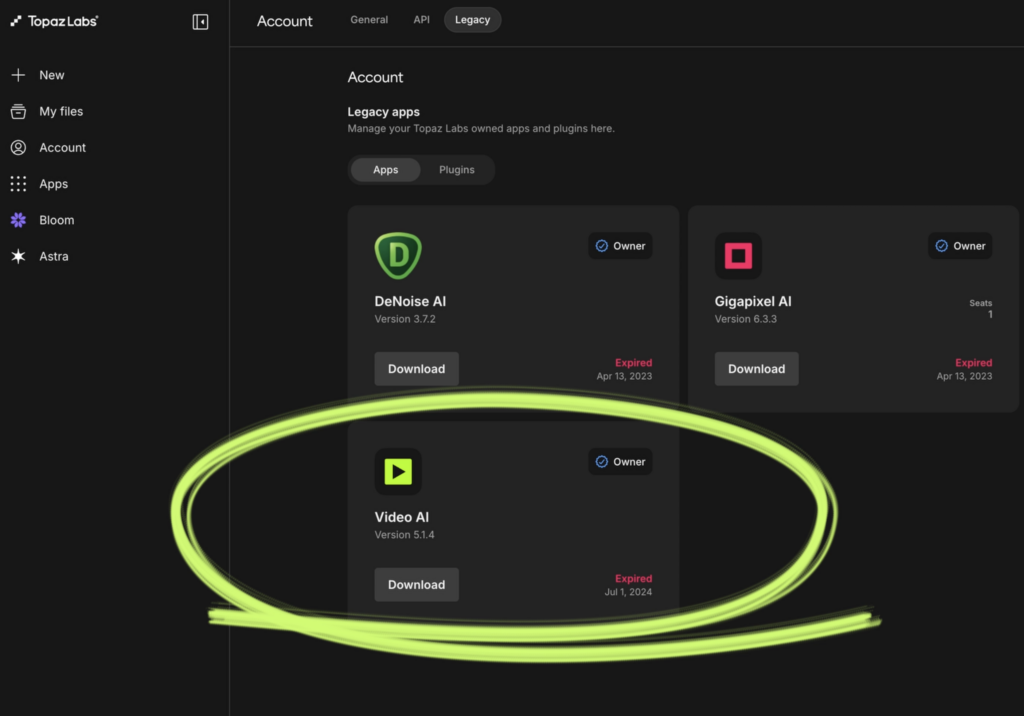Select the Apps segment toggle
The image size is (1024, 716).
(385, 170)
